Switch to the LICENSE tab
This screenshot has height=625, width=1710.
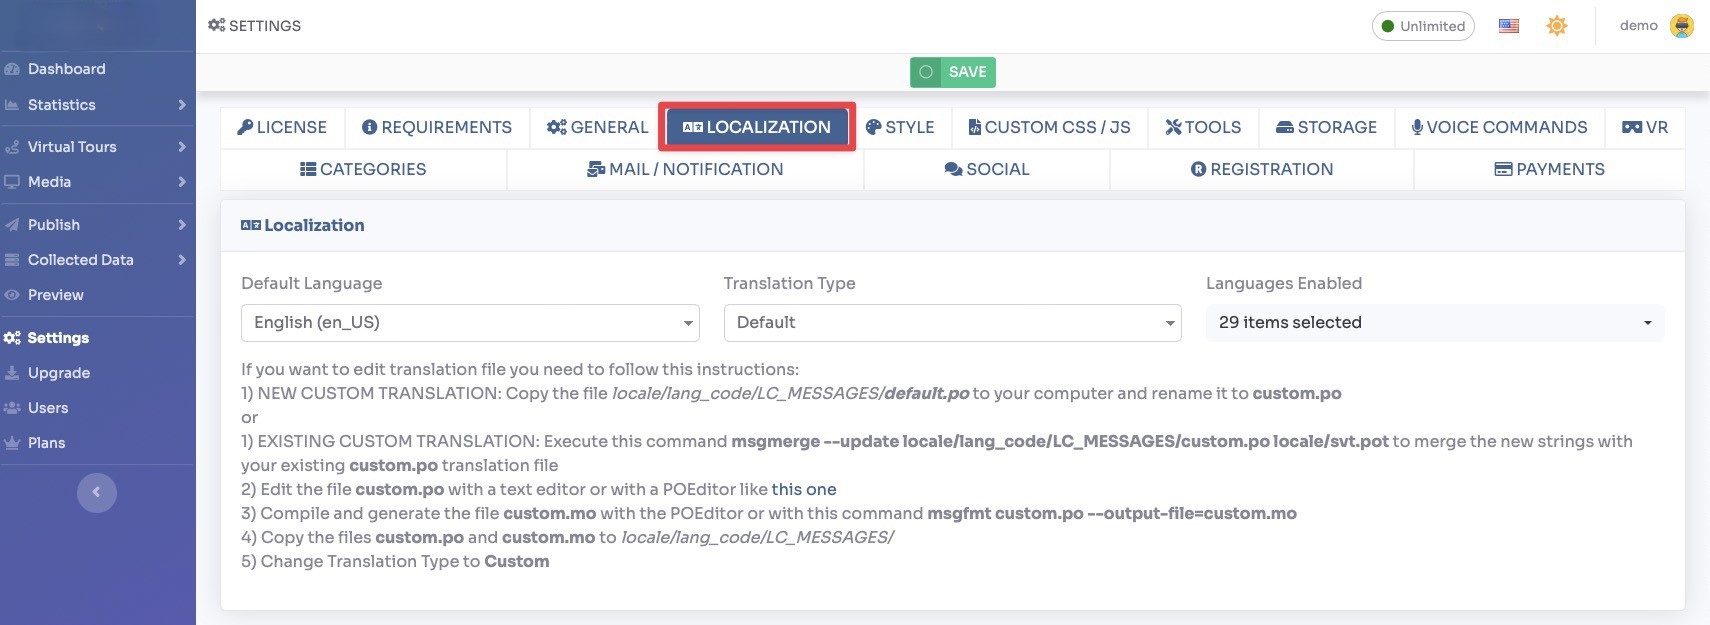click(282, 127)
